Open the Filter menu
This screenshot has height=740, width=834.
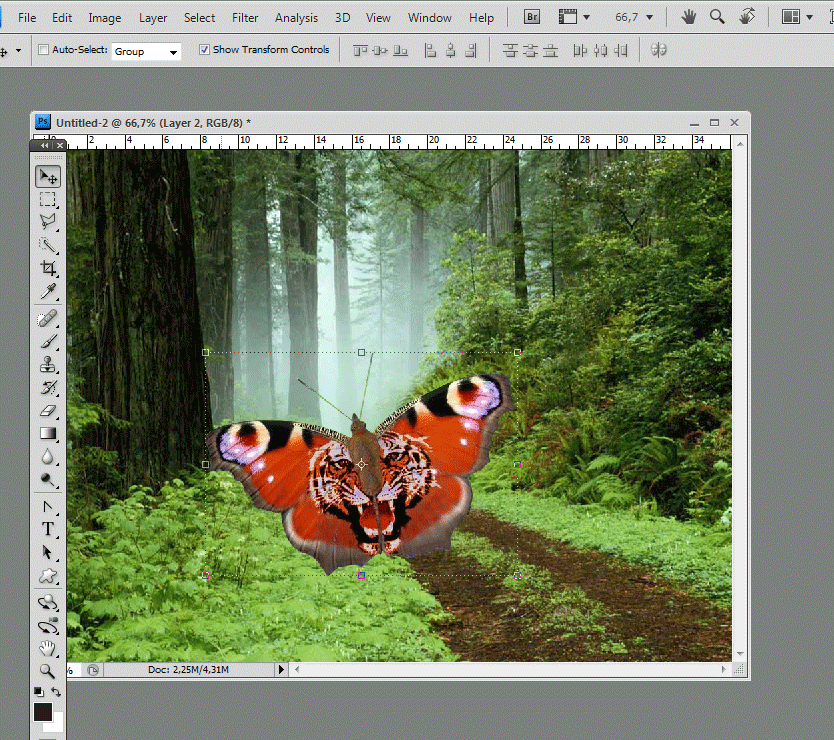[245, 18]
